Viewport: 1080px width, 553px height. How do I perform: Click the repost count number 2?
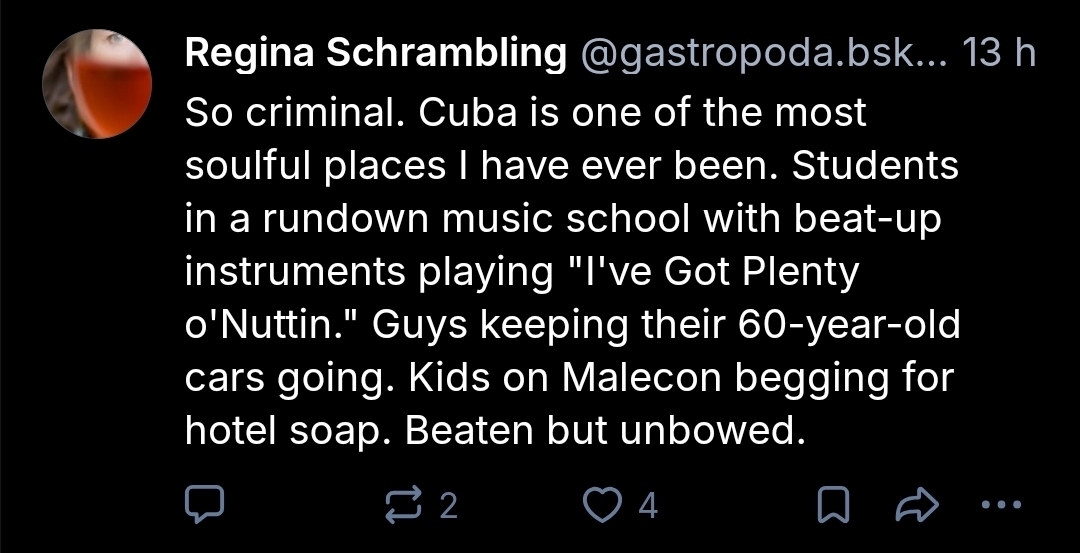pos(449,507)
